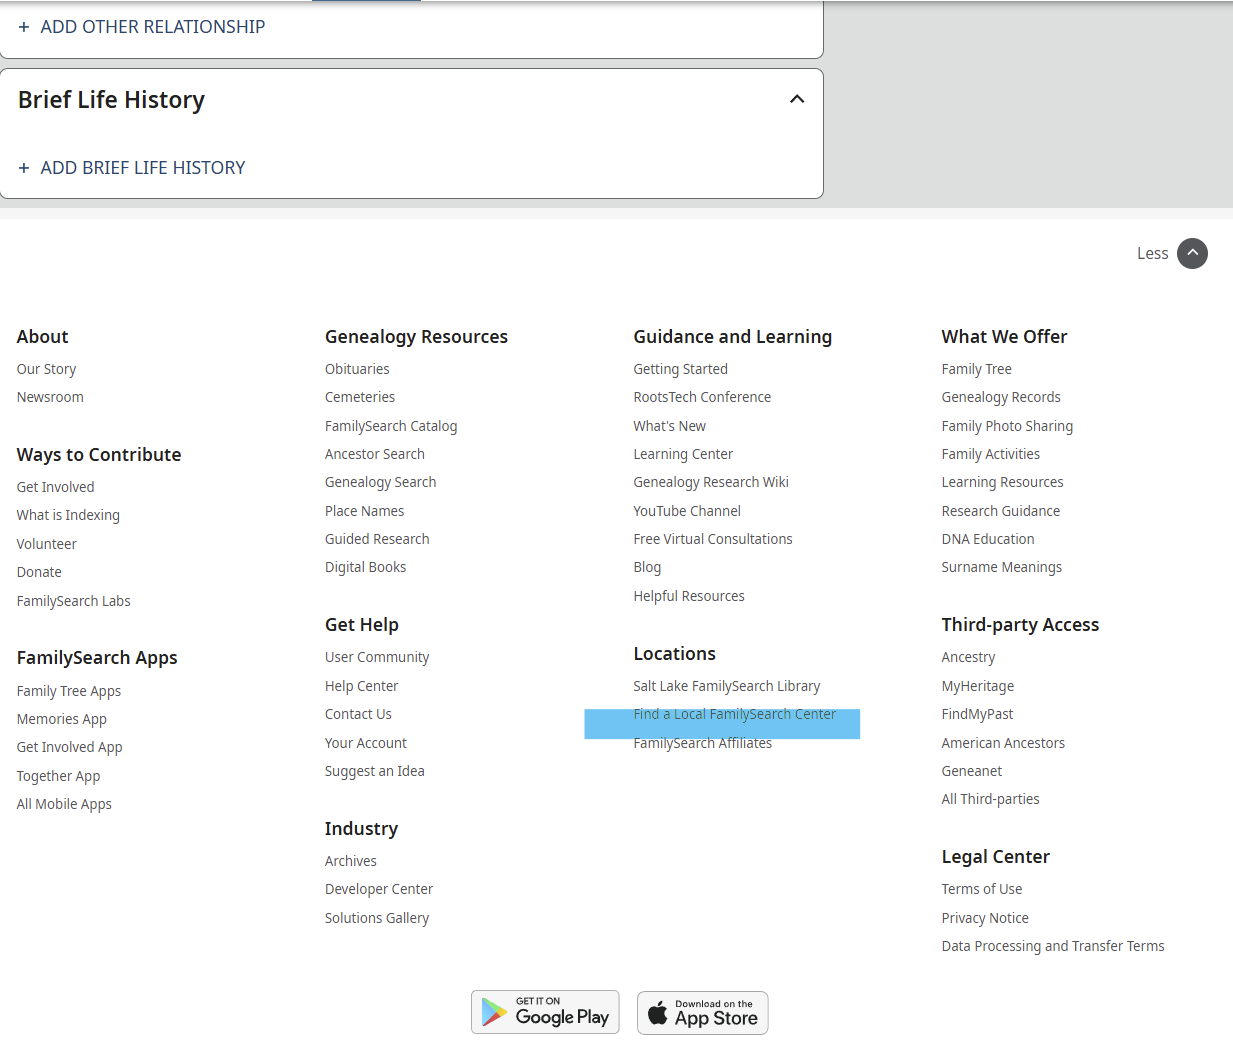The width and height of the screenshot is (1233, 1063).
Task: Go to the FamilySearch Catalog
Action: (x=390, y=426)
